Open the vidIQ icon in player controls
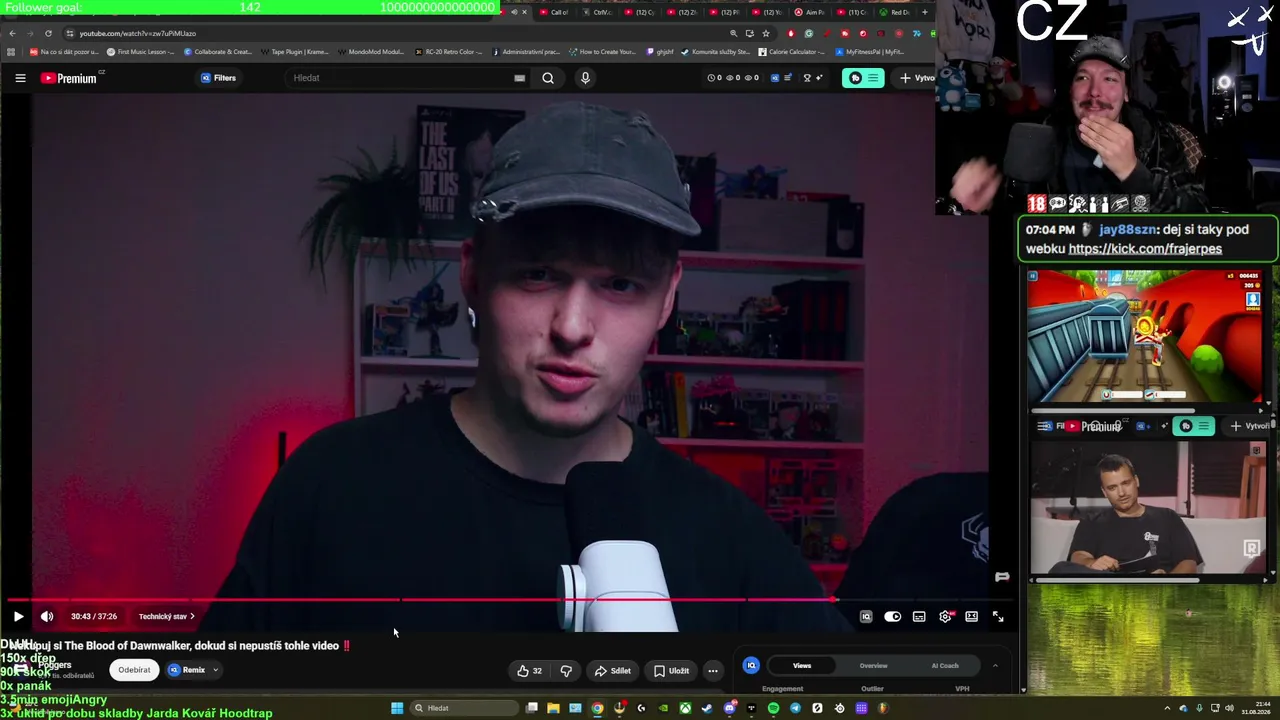 [x=866, y=617]
